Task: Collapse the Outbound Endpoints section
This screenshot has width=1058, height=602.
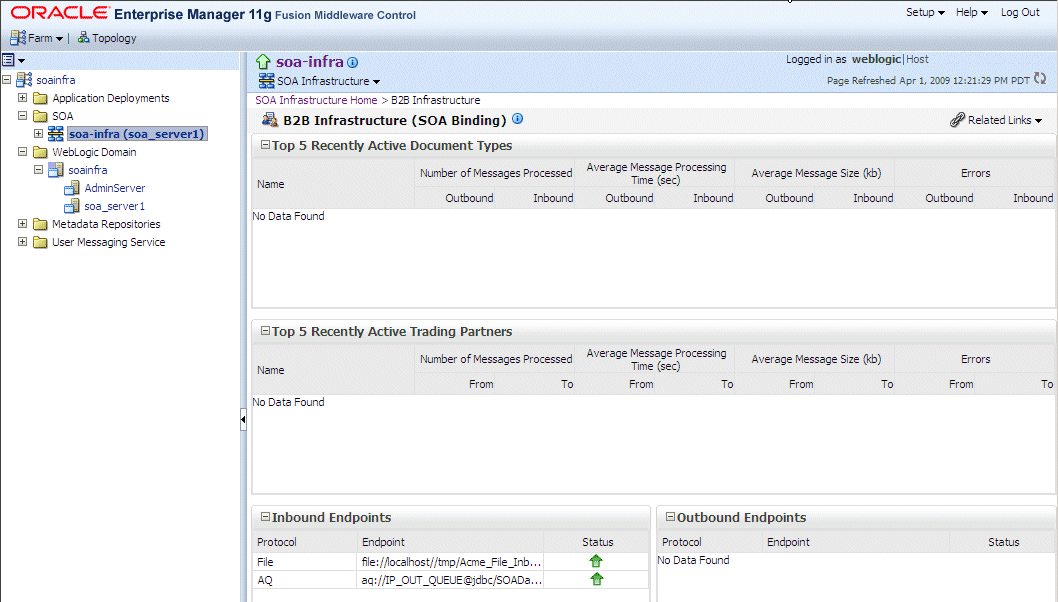Action: pyautogui.click(x=670, y=516)
